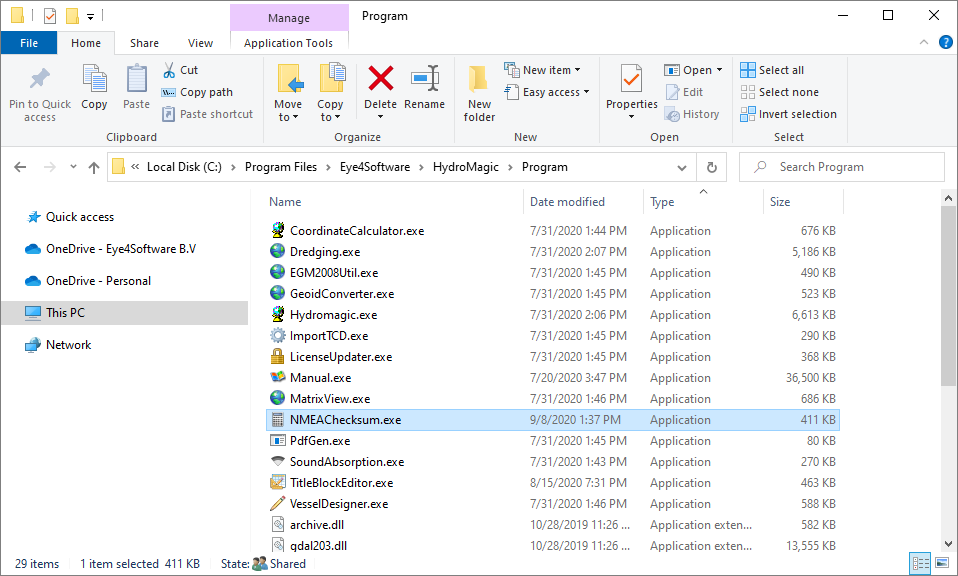Click the Paste clipboard icon

pyautogui.click(x=136, y=79)
